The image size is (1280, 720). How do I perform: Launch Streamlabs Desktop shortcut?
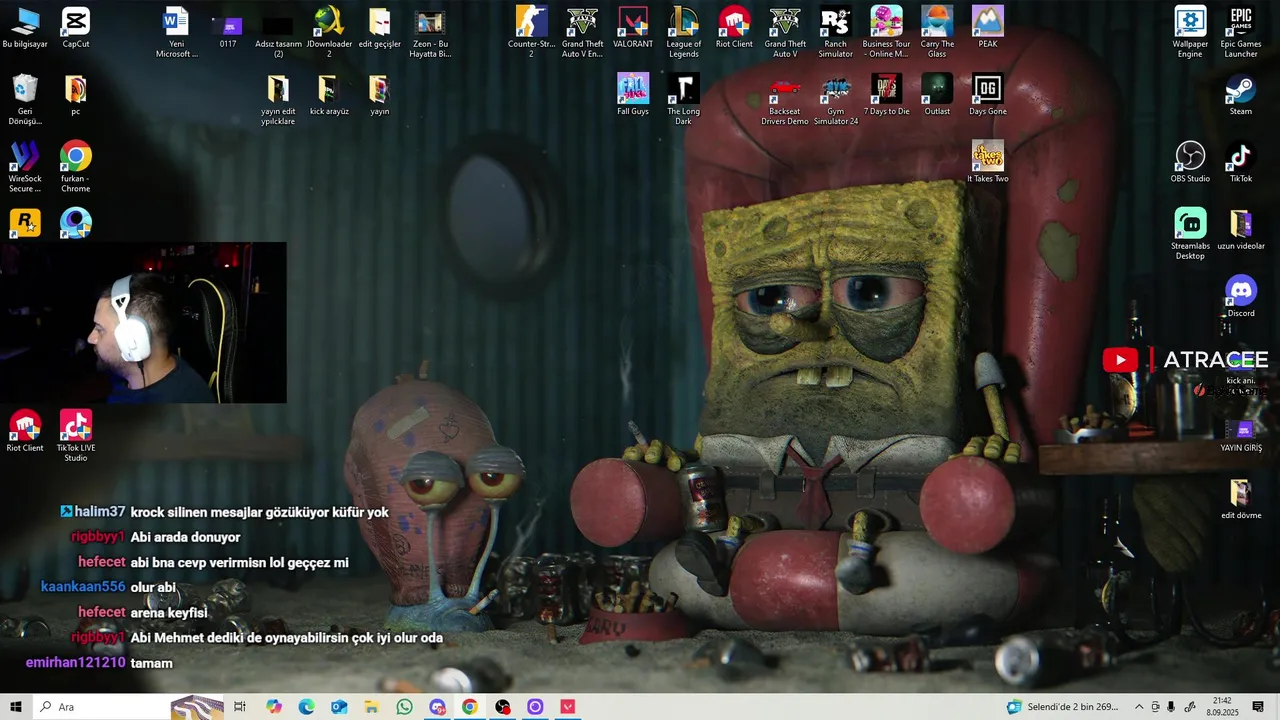coord(1190,234)
